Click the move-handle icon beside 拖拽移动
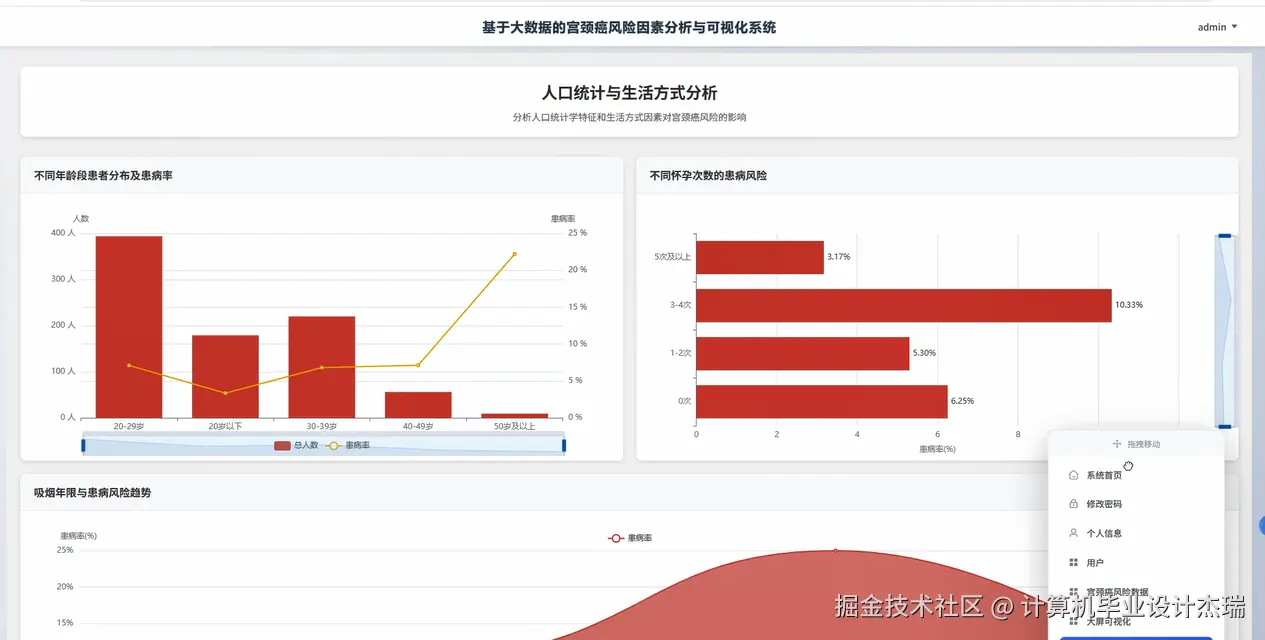 pos(1116,444)
